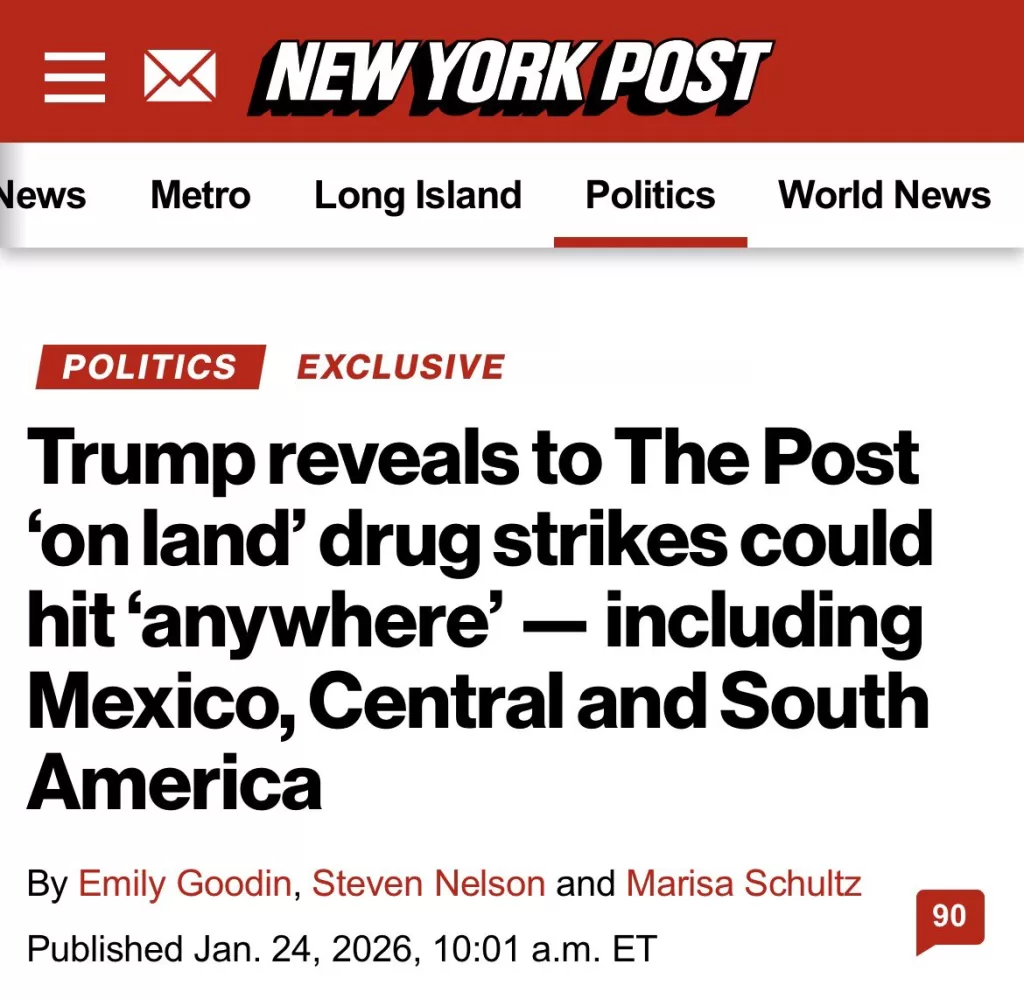Switch to the partially visible News tab
The height and width of the screenshot is (999, 1024).
pyautogui.click(x=42, y=194)
